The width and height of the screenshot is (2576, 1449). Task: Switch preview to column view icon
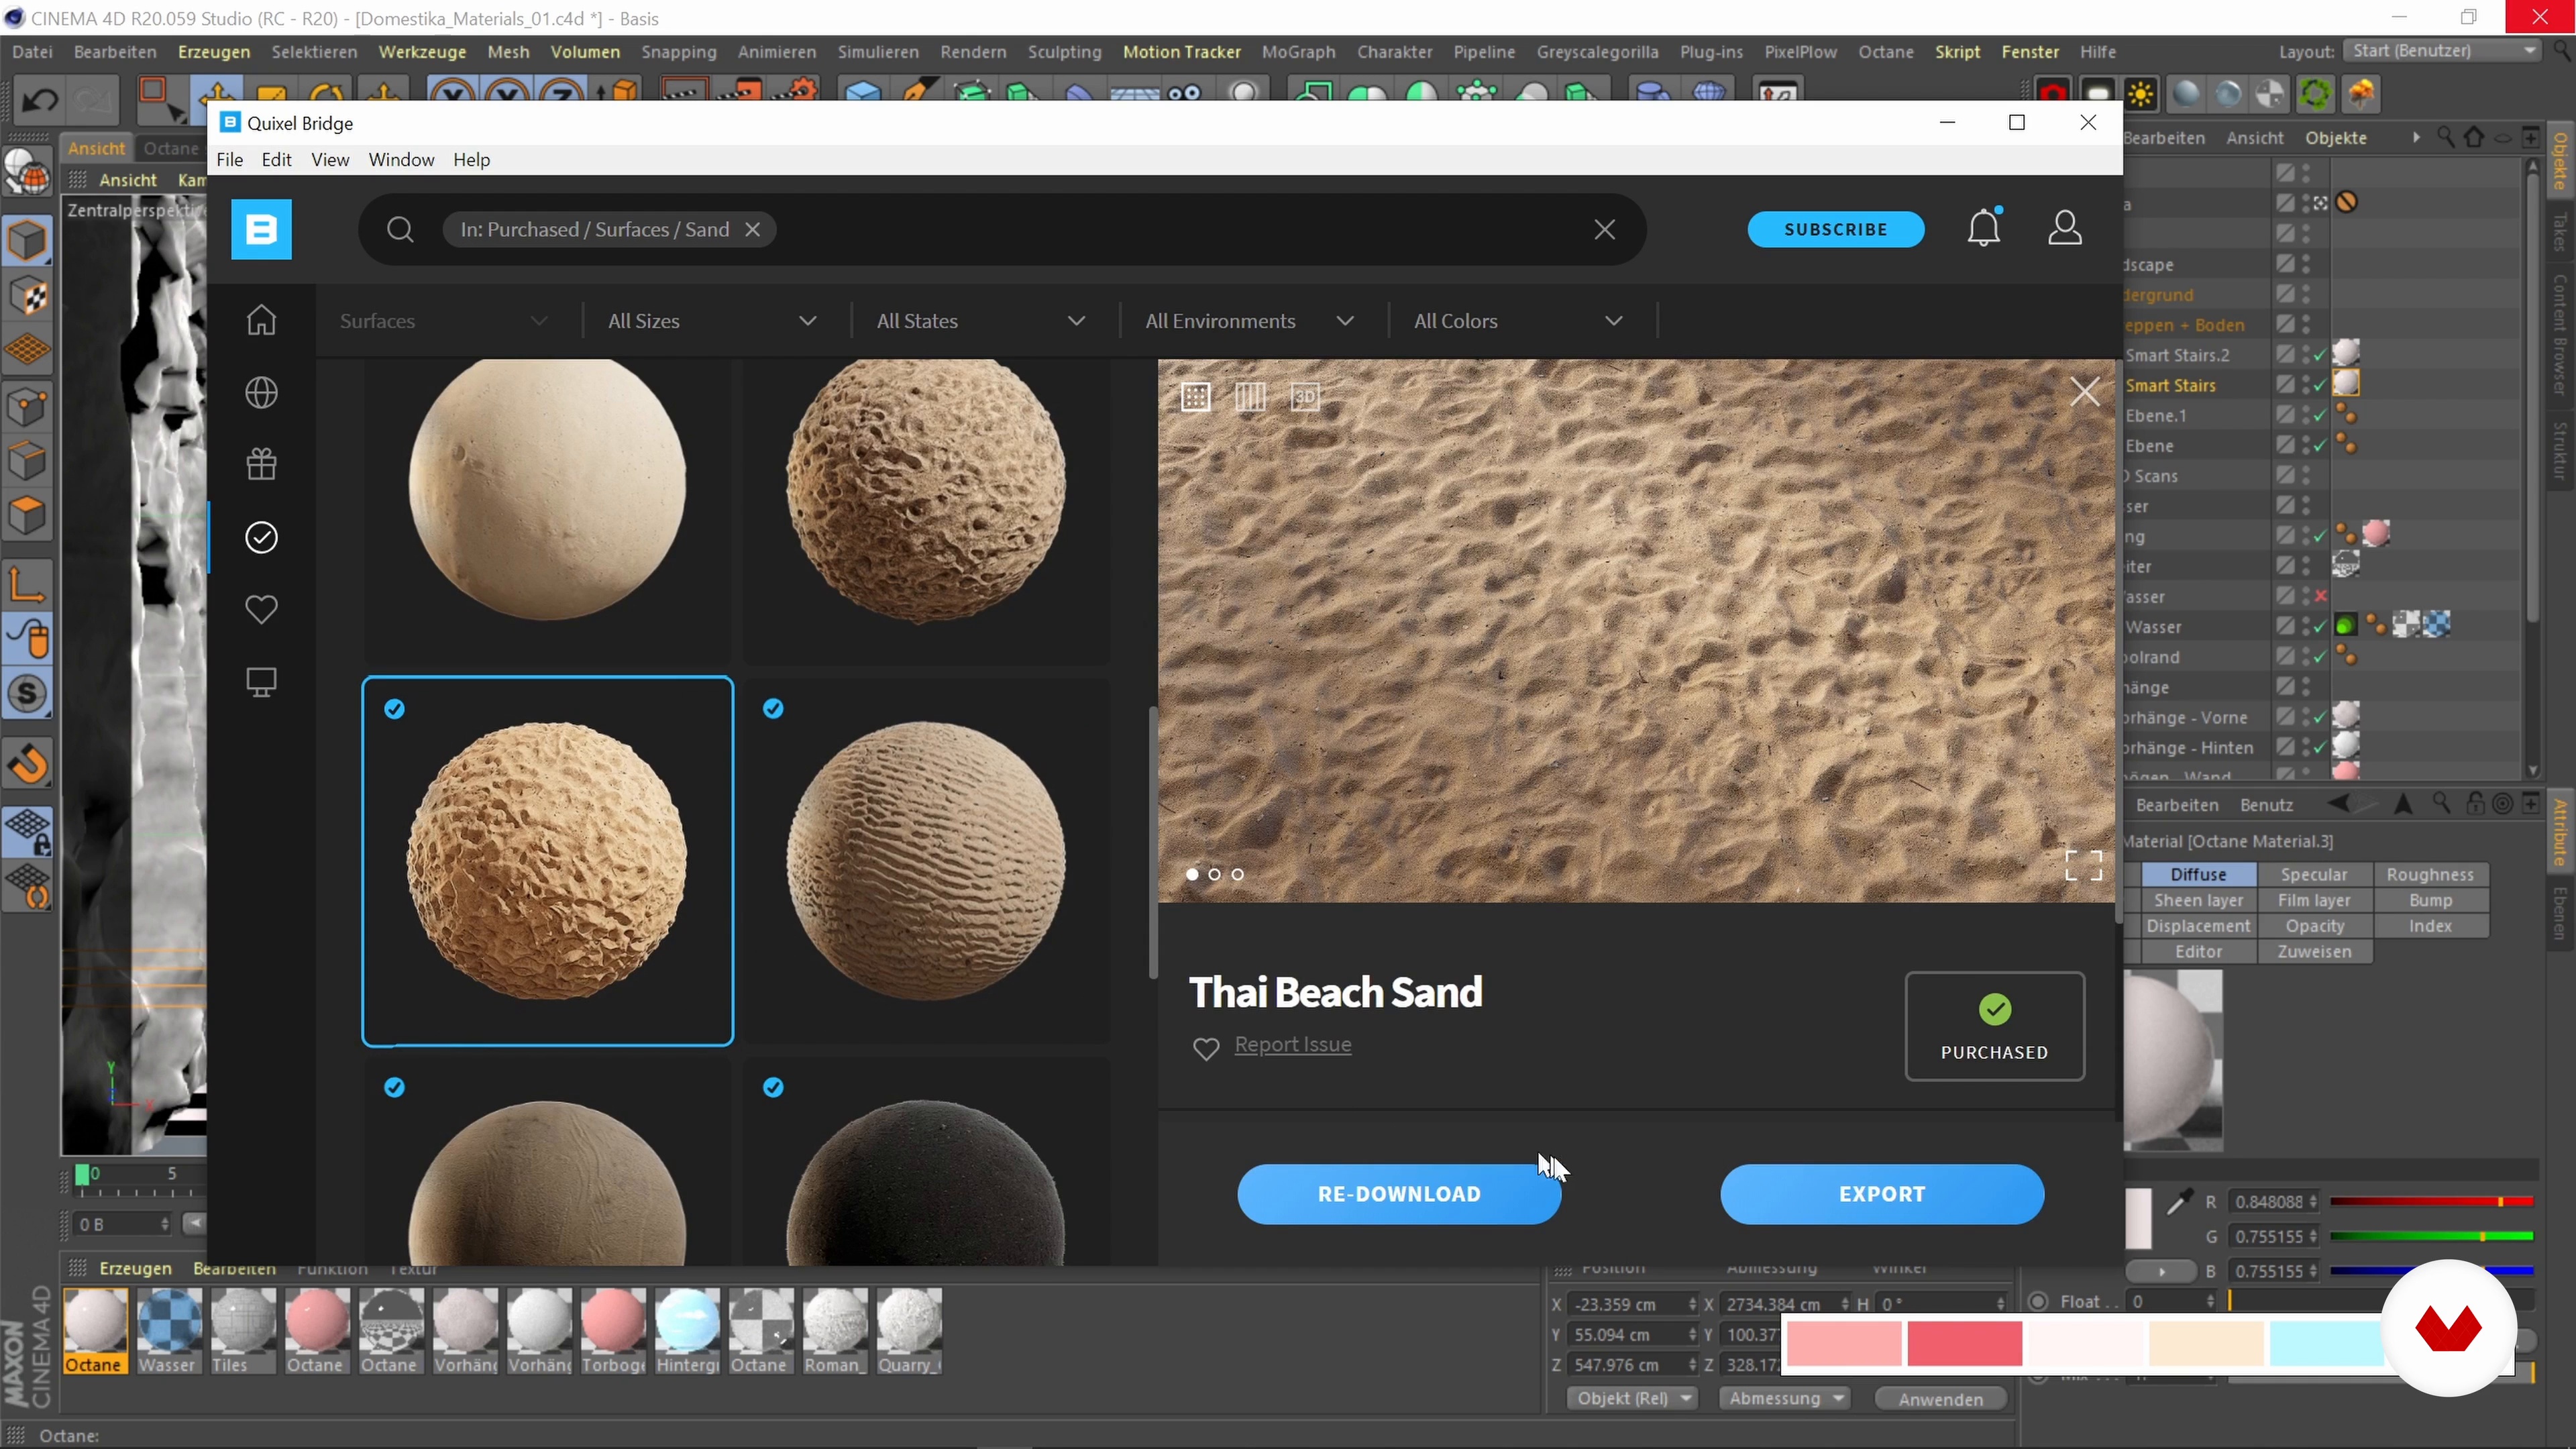[1250, 397]
